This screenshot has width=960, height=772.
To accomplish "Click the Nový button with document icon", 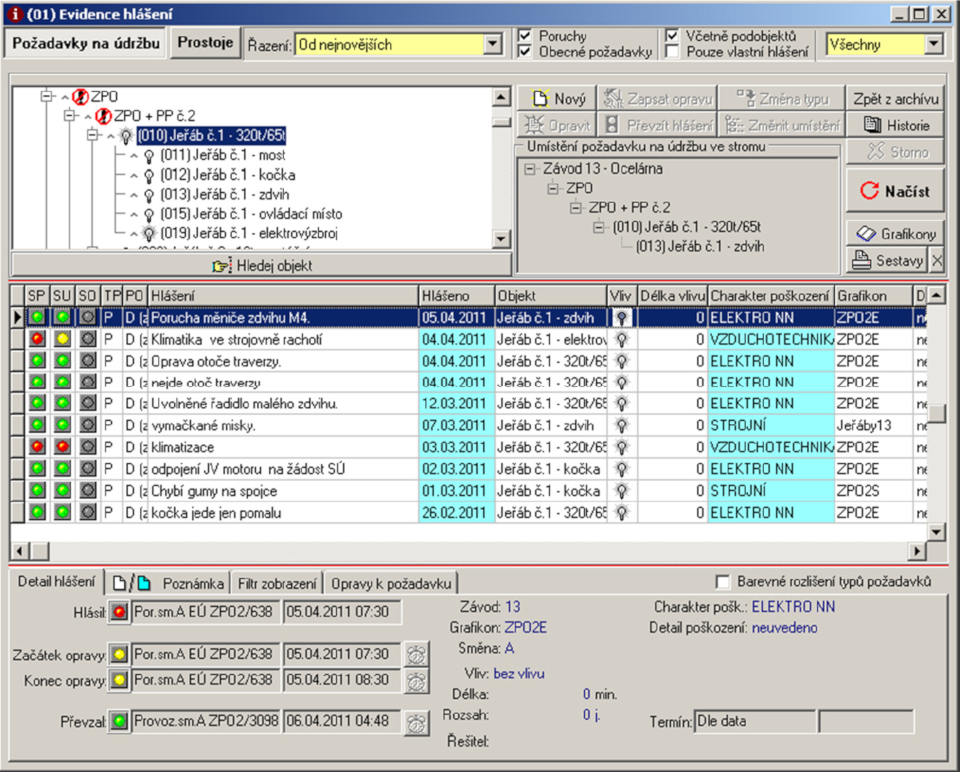I will [x=557, y=99].
